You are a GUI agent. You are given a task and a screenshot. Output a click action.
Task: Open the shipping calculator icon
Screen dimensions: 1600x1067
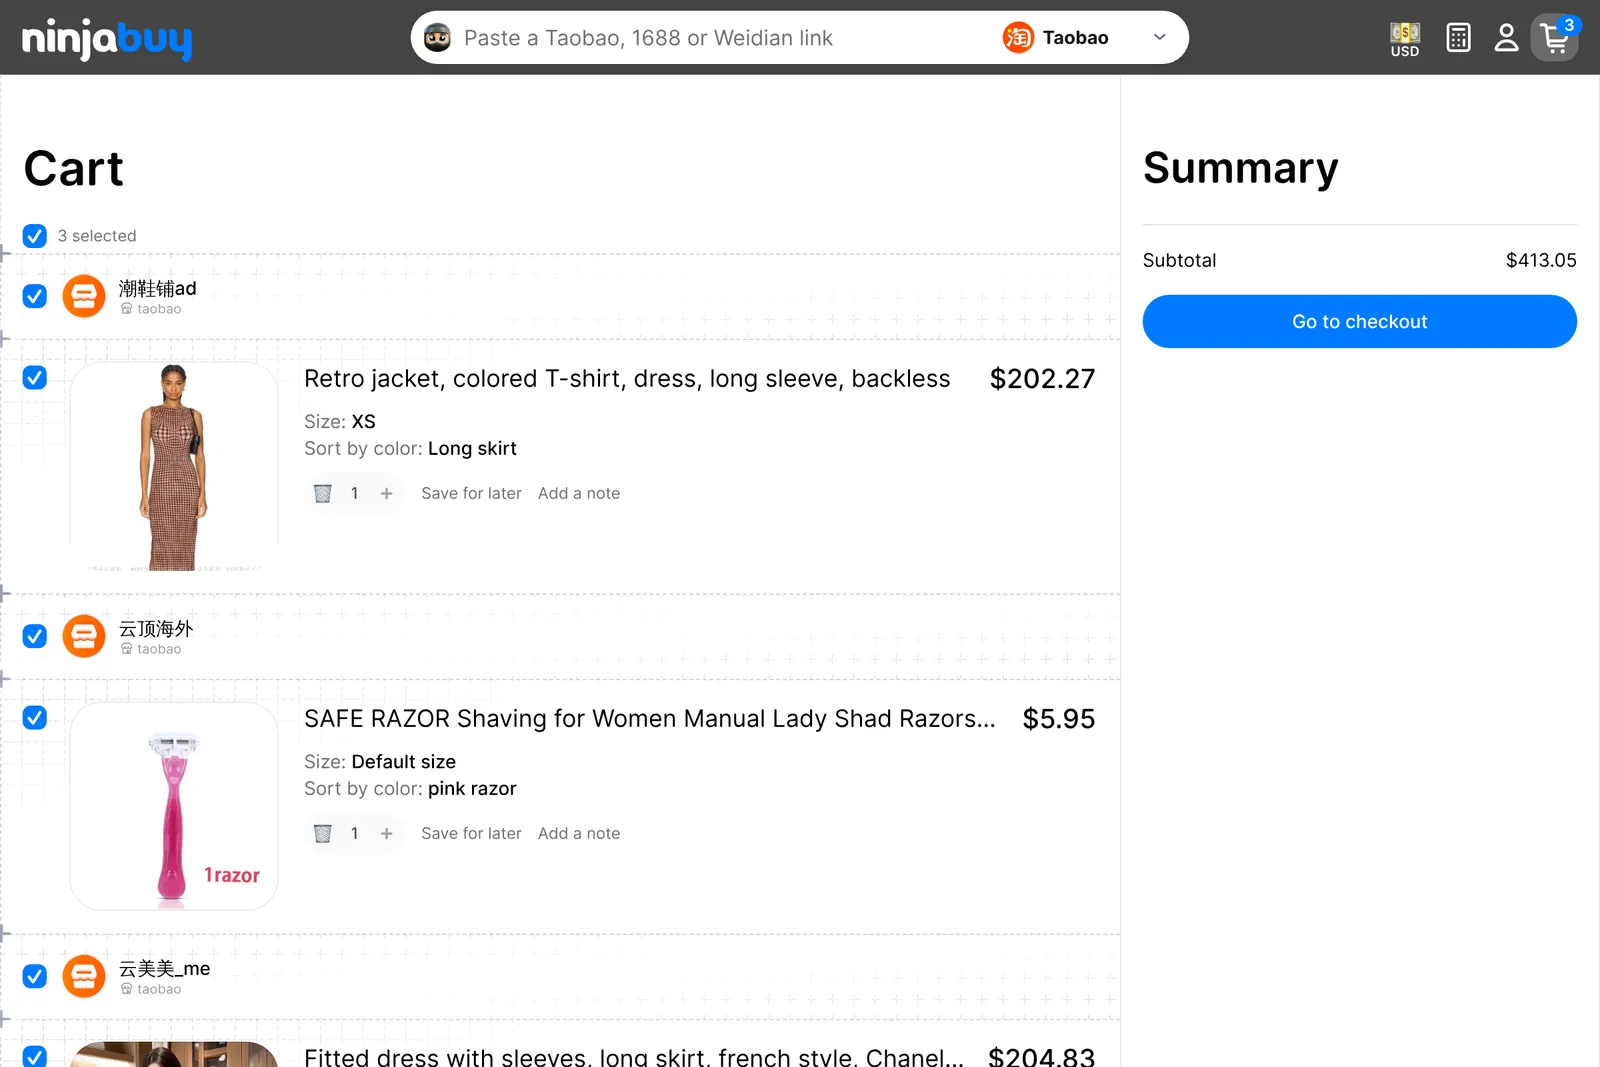[1458, 38]
